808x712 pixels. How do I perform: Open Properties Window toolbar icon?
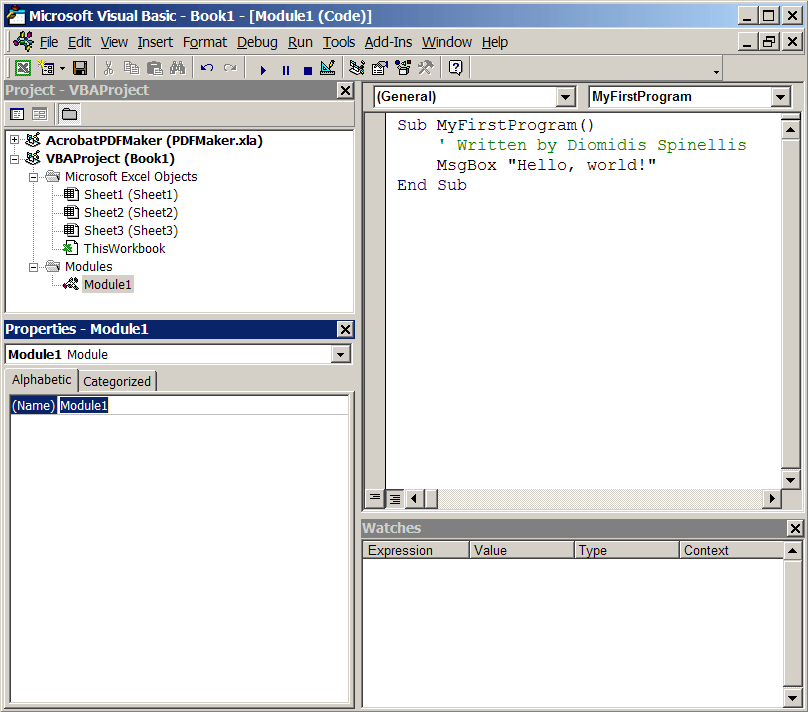380,68
